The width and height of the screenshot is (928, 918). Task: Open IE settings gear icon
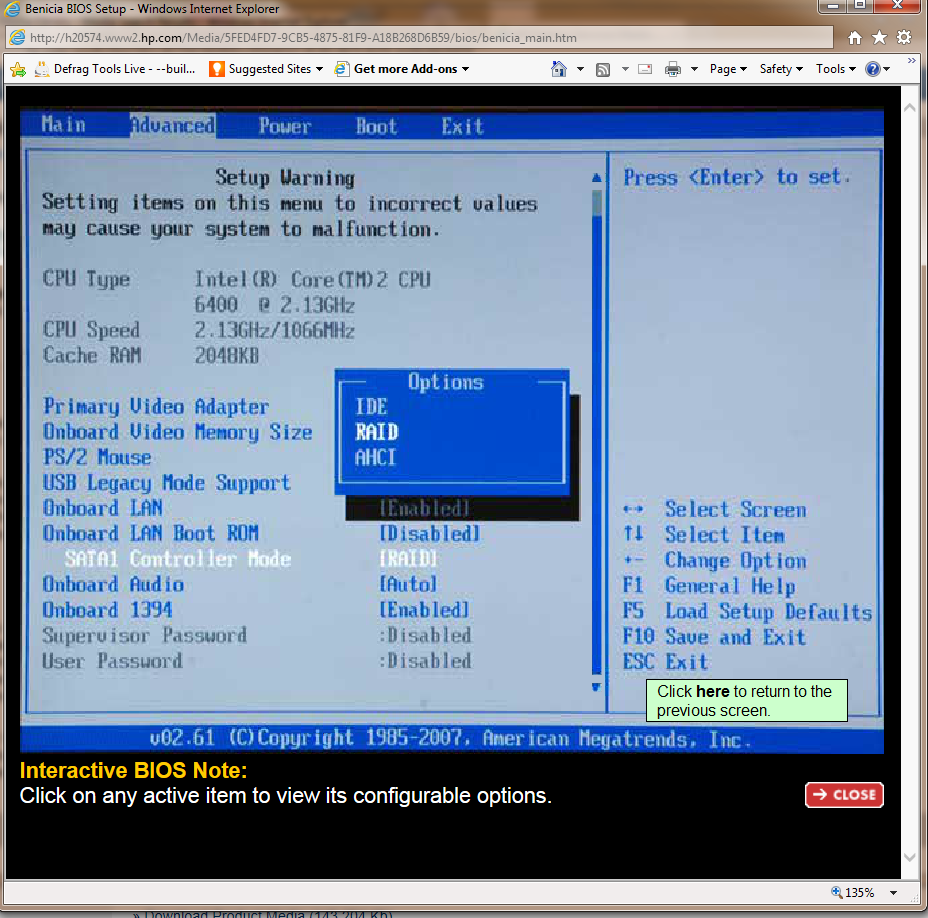[904, 38]
